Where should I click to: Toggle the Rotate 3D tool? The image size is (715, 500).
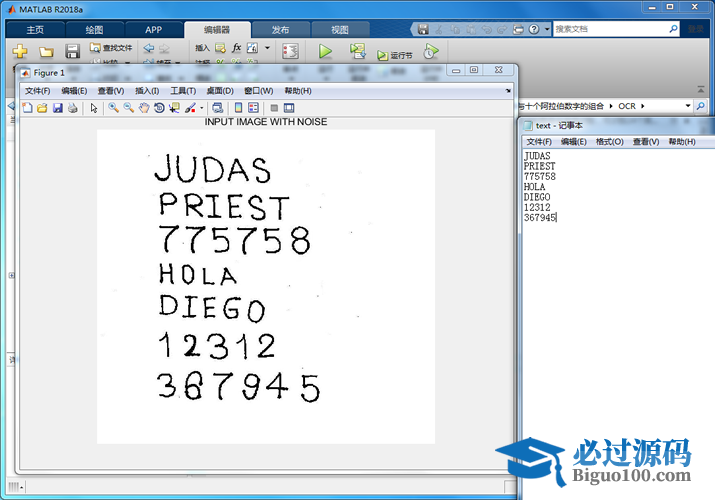(x=159, y=108)
